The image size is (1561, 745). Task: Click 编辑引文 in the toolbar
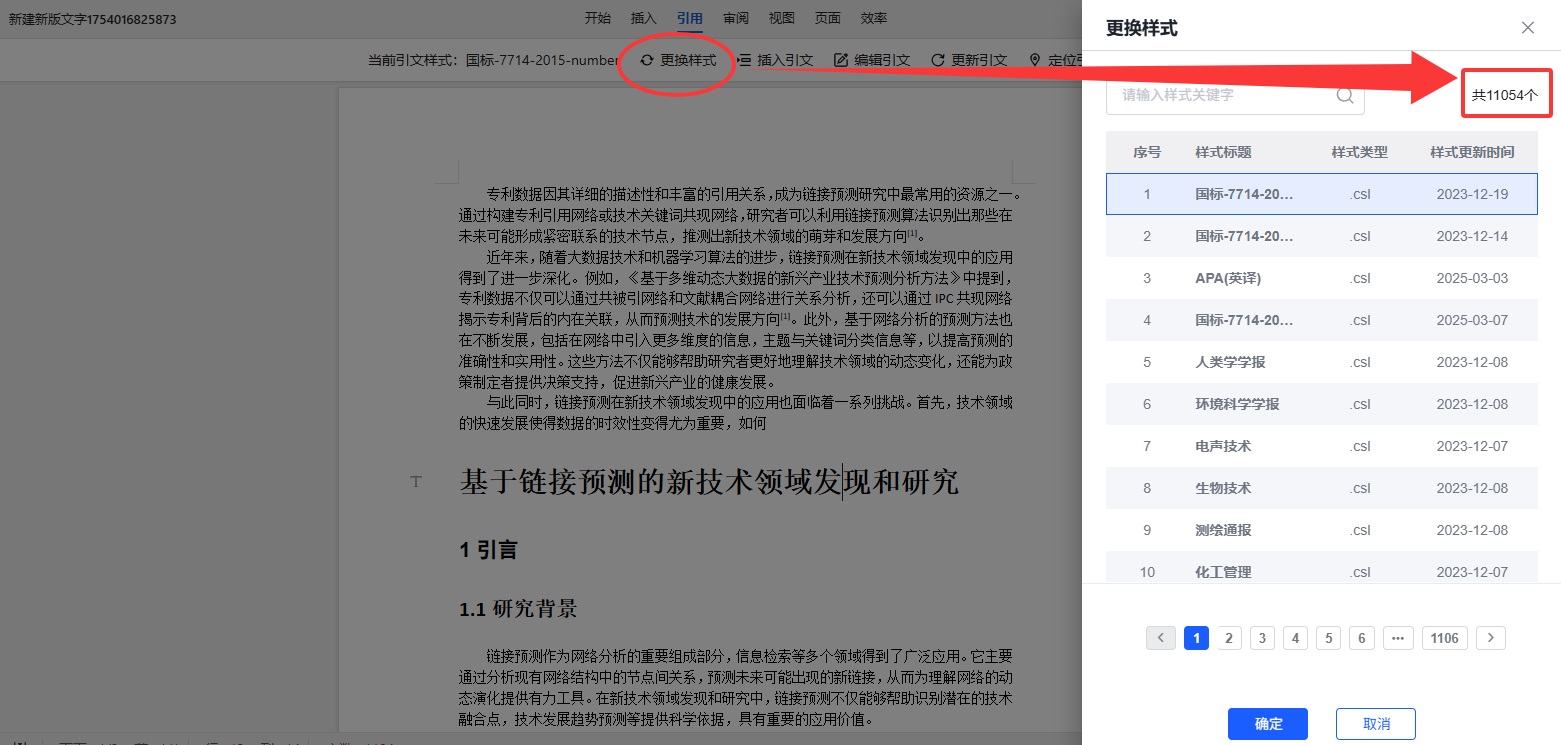point(872,60)
